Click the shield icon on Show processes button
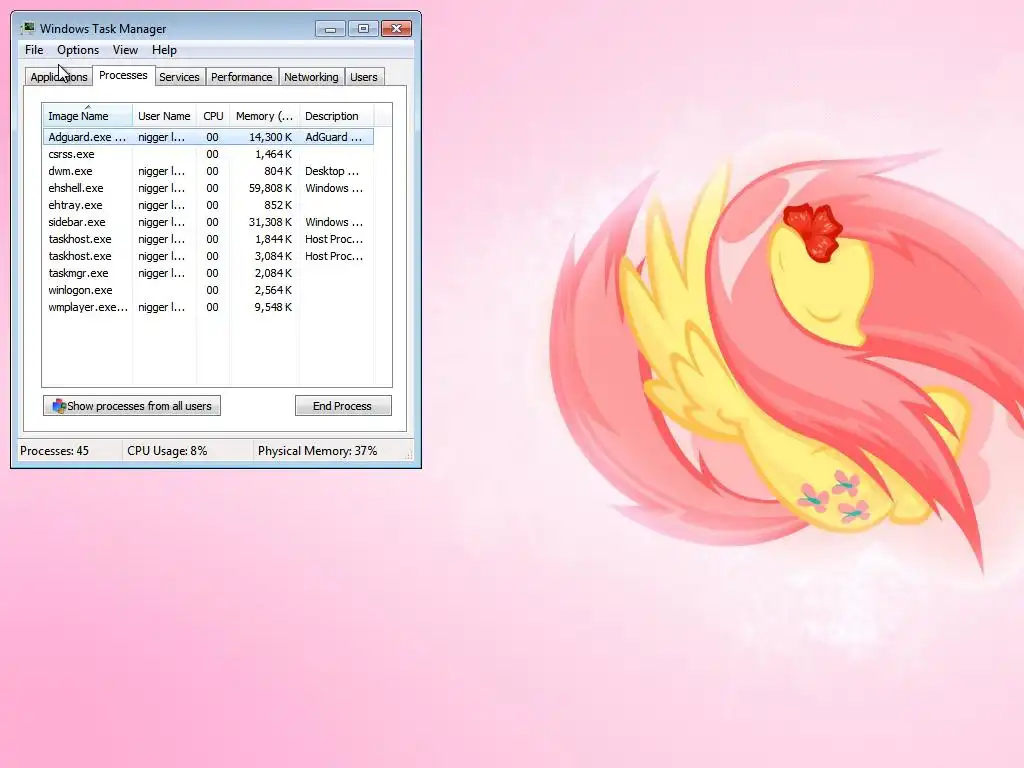This screenshot has width=1024, height=768. [x=59, y=406]
